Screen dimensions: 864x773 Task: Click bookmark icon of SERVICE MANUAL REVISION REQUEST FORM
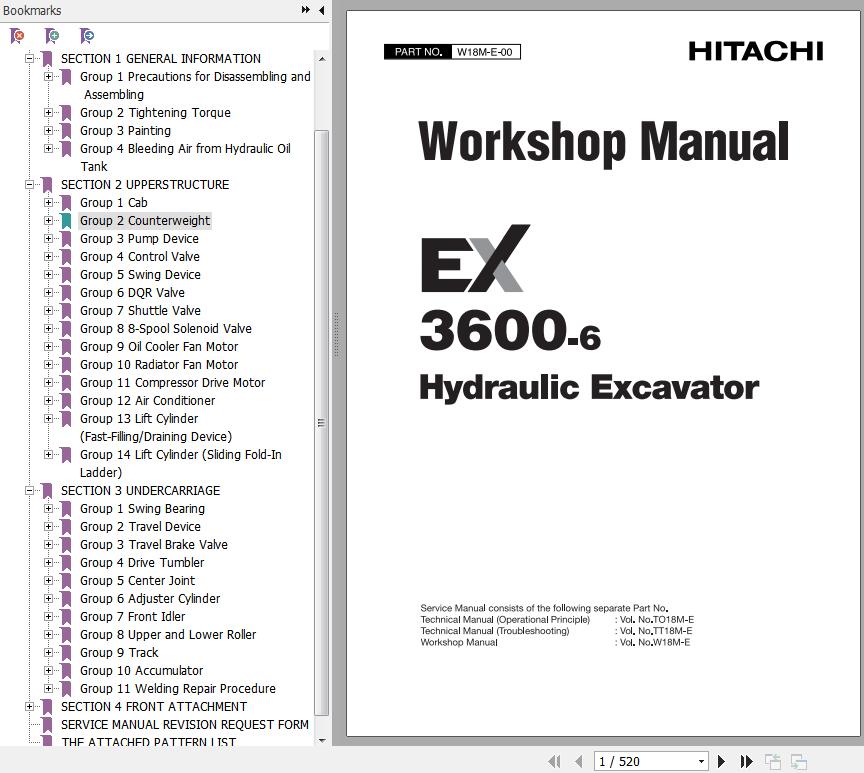point(47,725)
